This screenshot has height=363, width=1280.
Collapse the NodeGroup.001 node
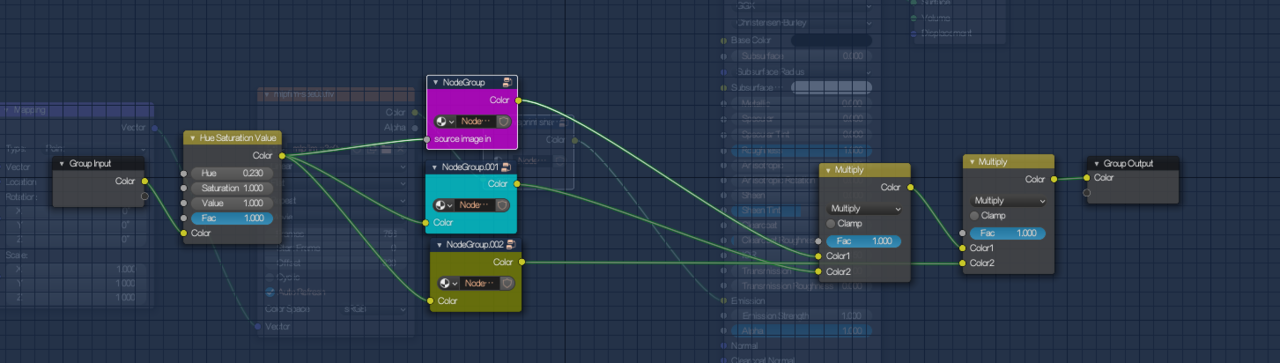point(435,167)
